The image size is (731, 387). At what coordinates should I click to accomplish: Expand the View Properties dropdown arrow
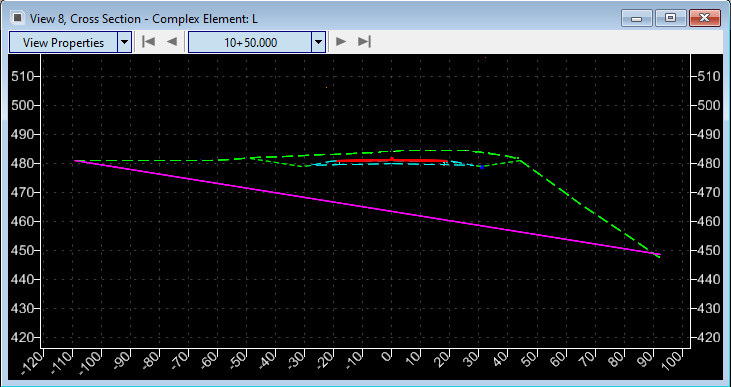(x=124, y=42)
